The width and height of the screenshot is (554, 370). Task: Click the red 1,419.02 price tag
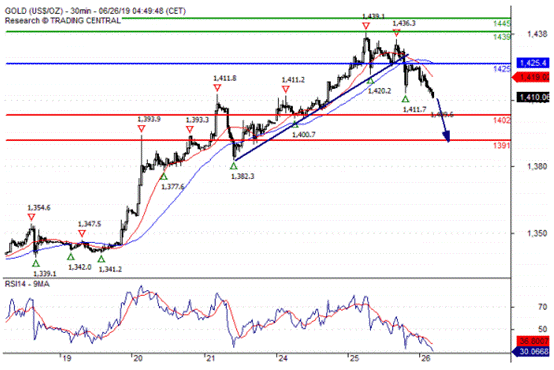(x=531, y=77)
